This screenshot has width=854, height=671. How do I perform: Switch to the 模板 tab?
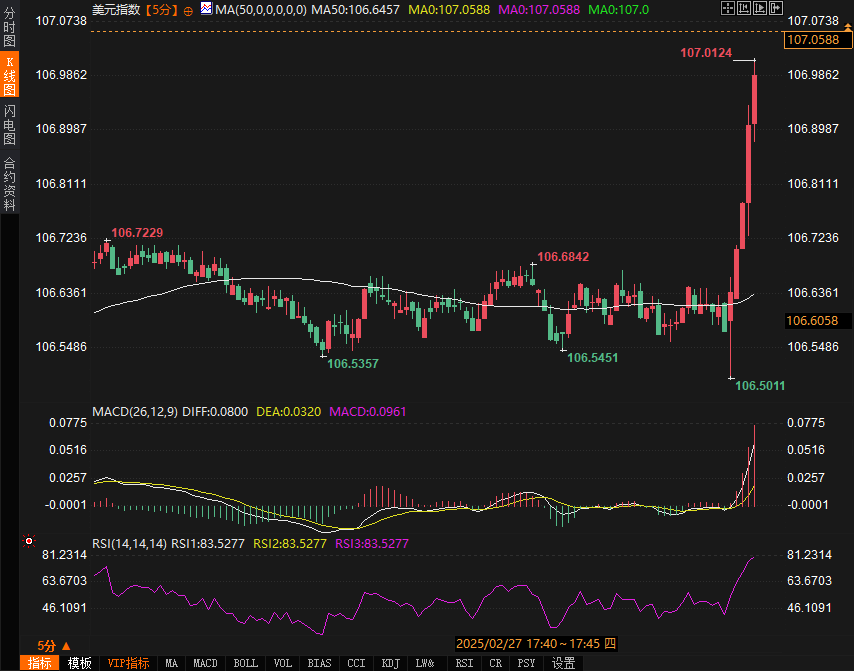pyautogui.click(x=80, y=663)
